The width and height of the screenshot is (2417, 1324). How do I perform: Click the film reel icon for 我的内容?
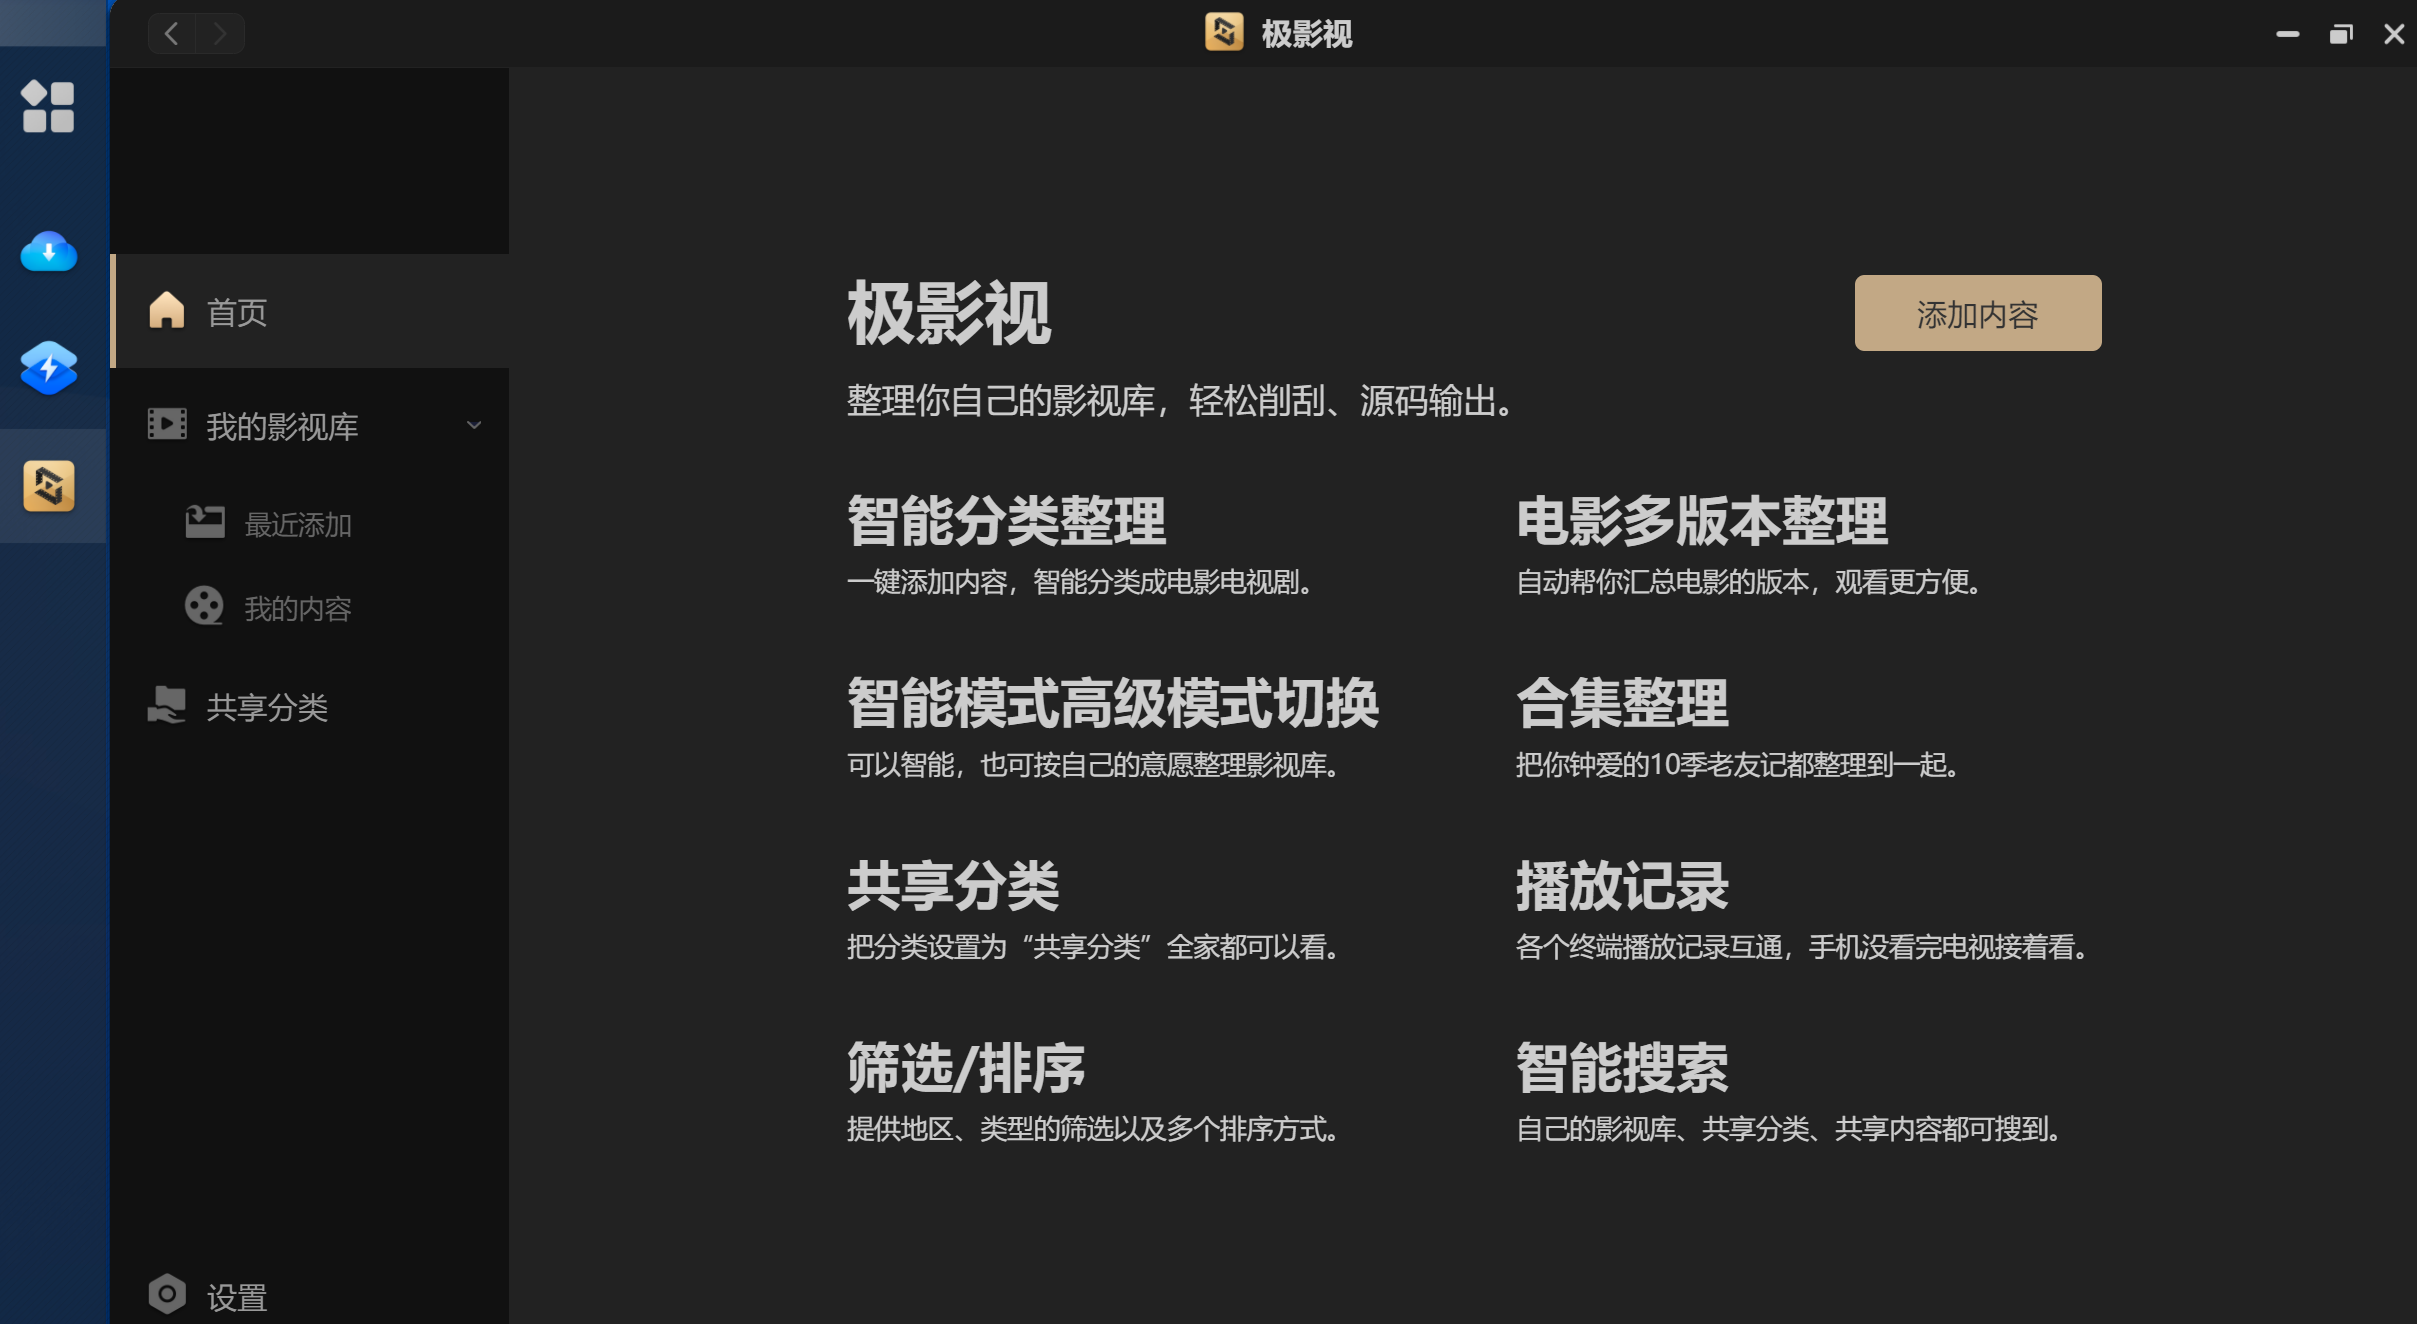(204, 606)
